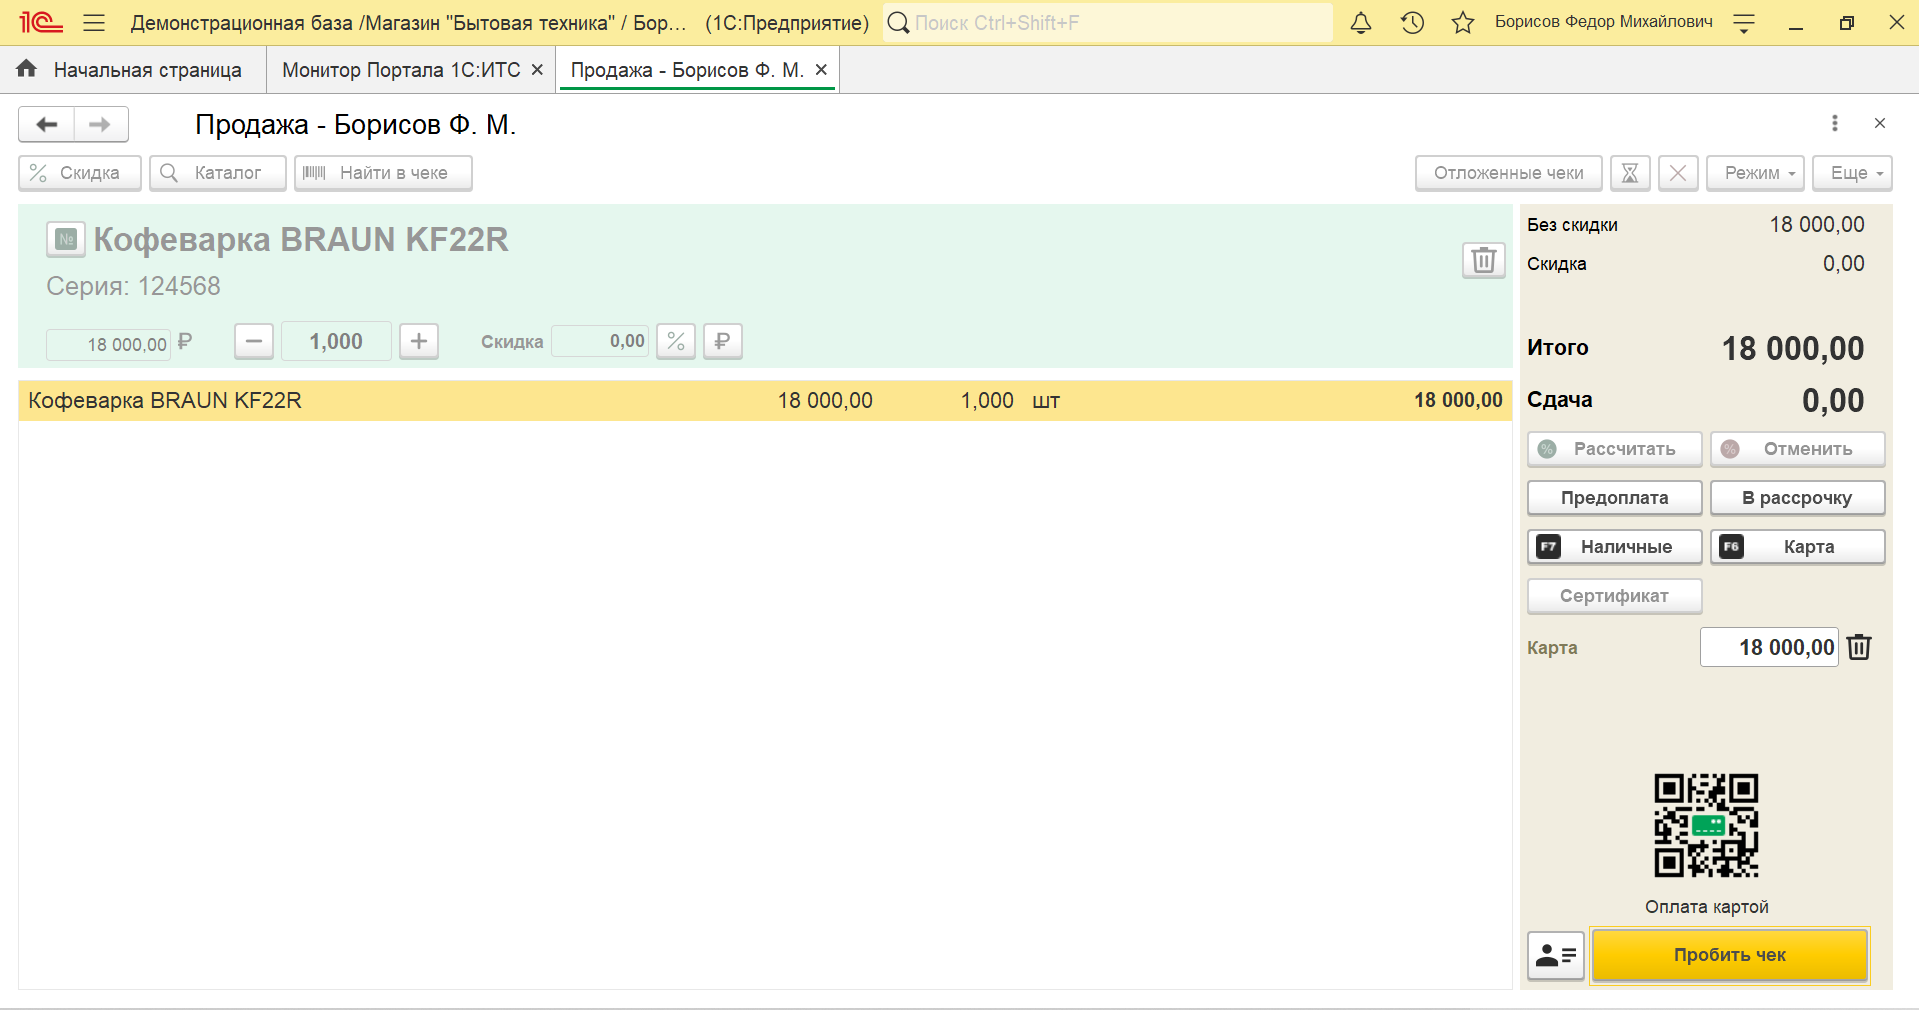The image size is (1919, 1010).
Task: Click the Карта payment amount field
Action: tap(1769, 647)
